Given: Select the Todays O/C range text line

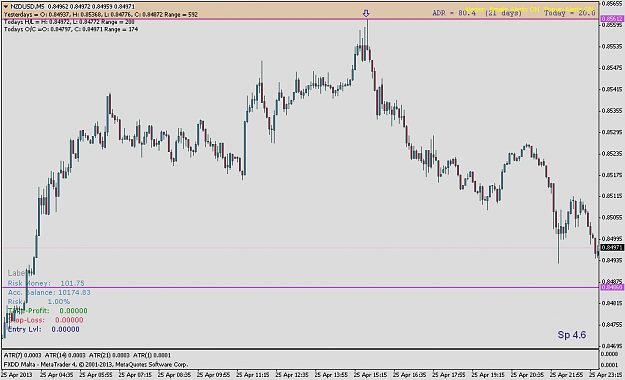Looking at the screenshot, I should (71, 29).
